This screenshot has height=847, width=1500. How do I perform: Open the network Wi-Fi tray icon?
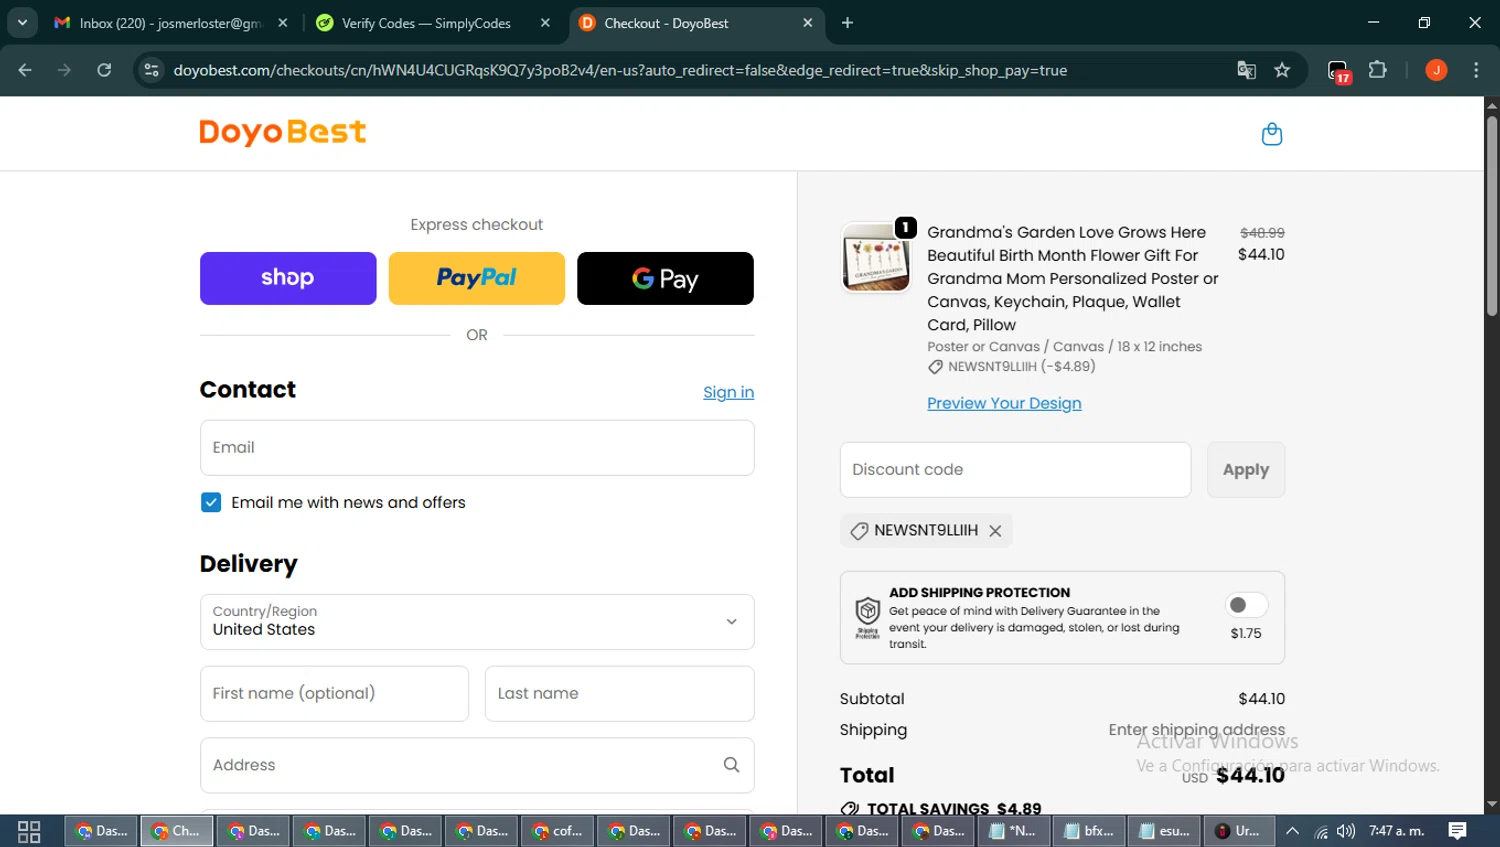(1321, 831)
